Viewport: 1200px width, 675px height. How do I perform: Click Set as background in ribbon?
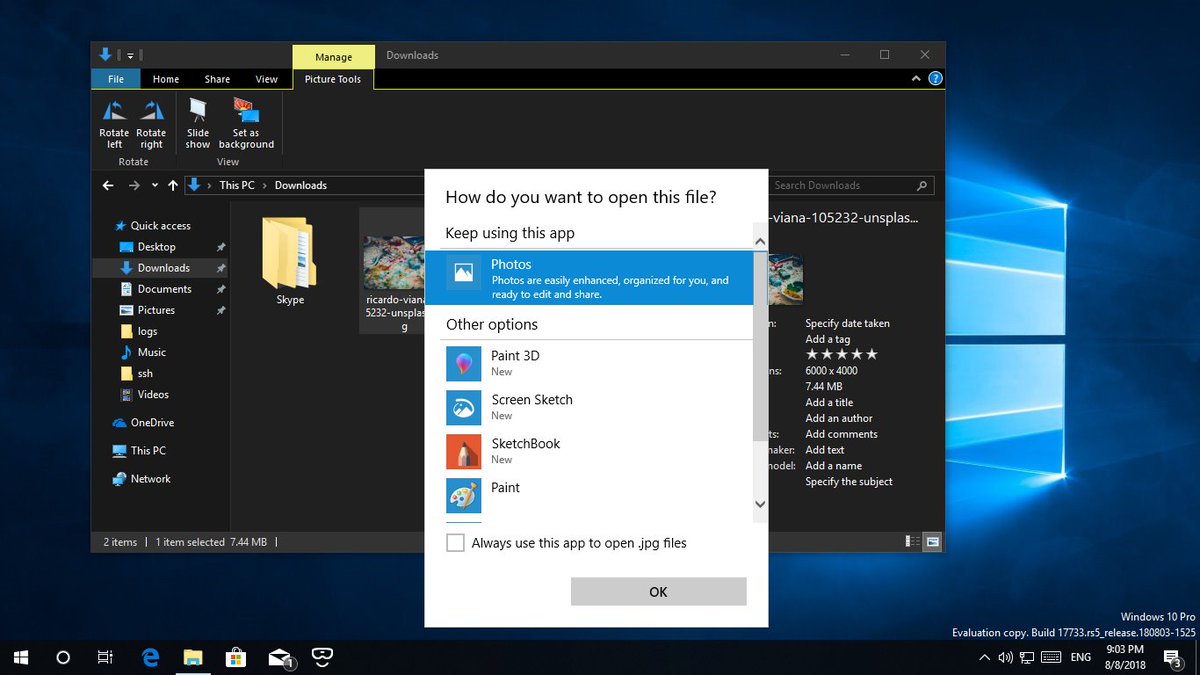pos(246,124)
